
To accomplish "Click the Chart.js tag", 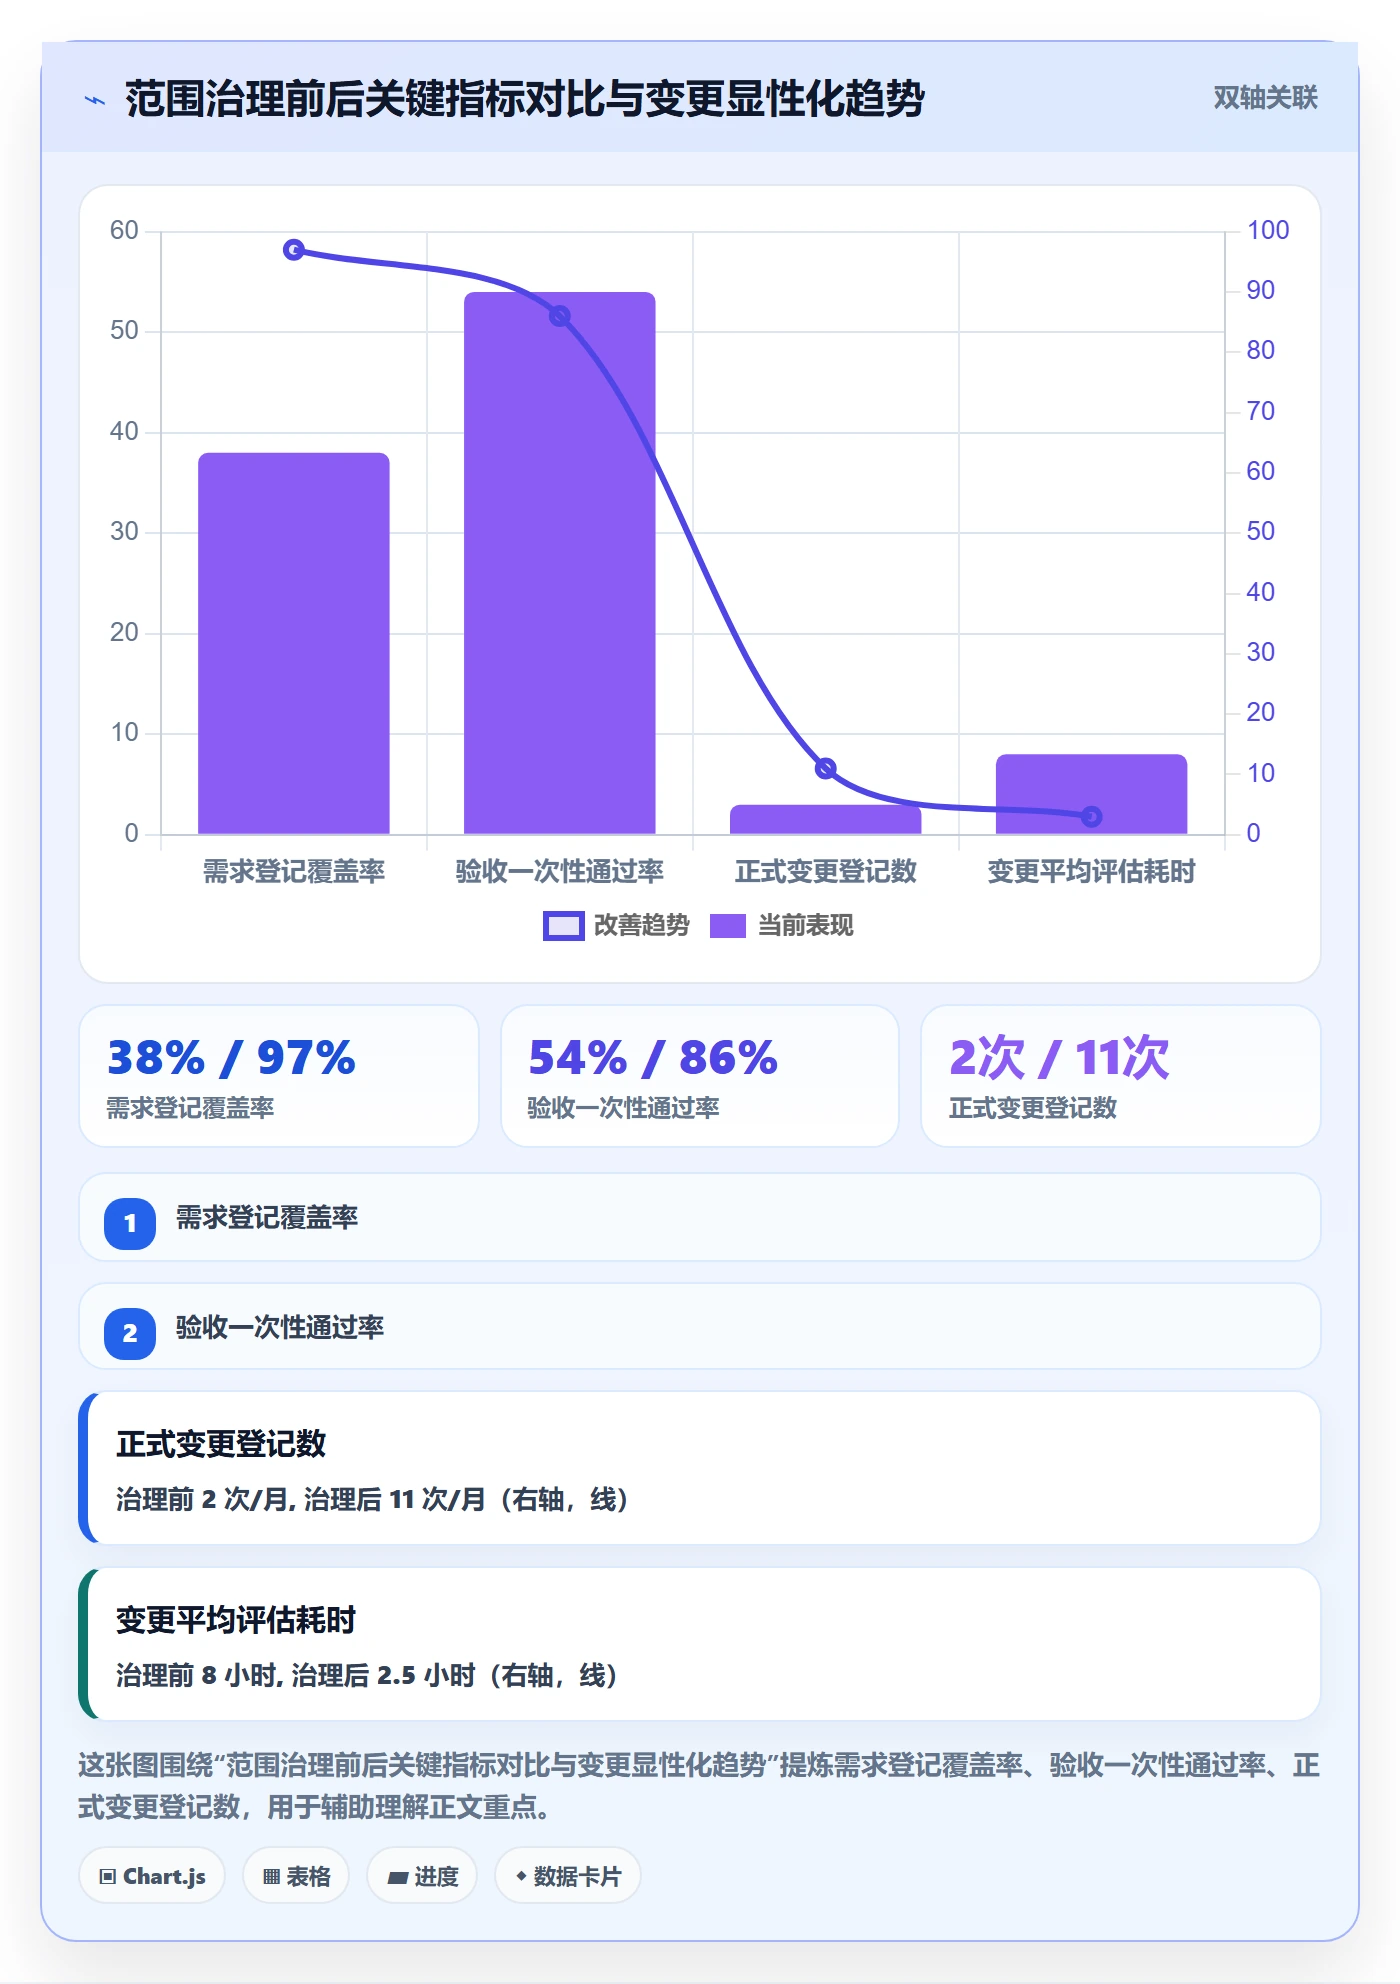I will [152, 1876].
